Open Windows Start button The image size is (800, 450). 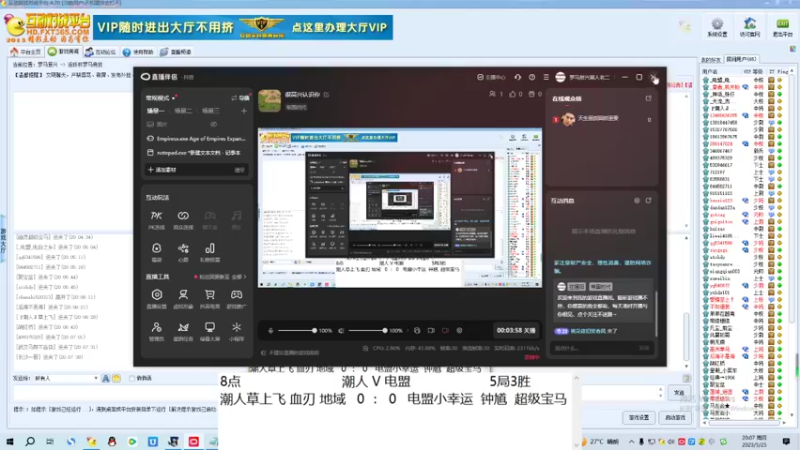9,441
